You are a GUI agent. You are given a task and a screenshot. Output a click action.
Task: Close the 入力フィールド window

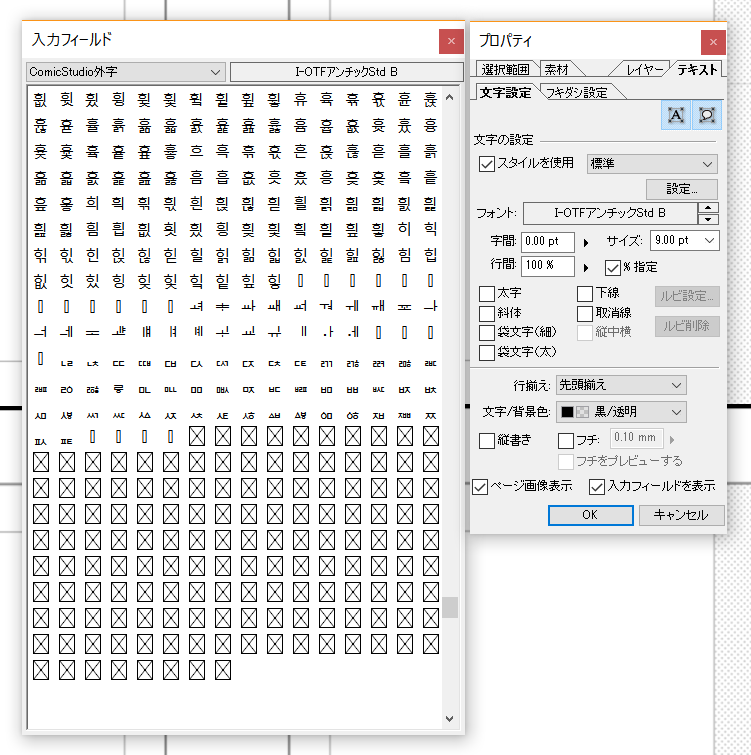451,41
